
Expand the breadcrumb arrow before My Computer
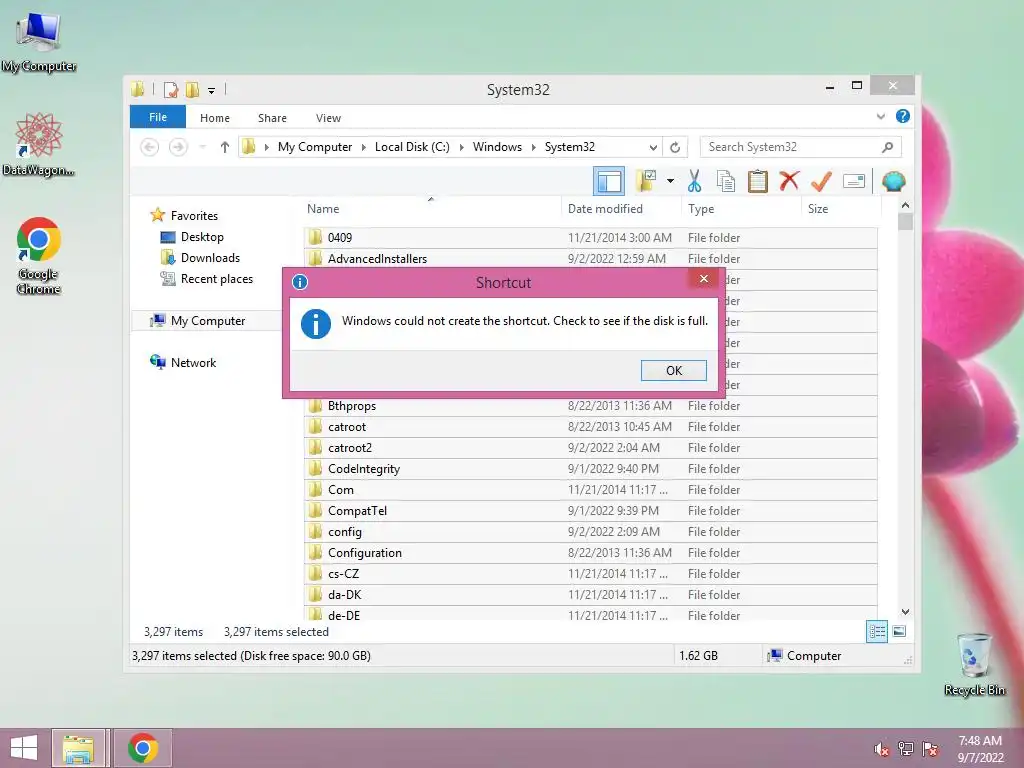(x=266, y=147)
